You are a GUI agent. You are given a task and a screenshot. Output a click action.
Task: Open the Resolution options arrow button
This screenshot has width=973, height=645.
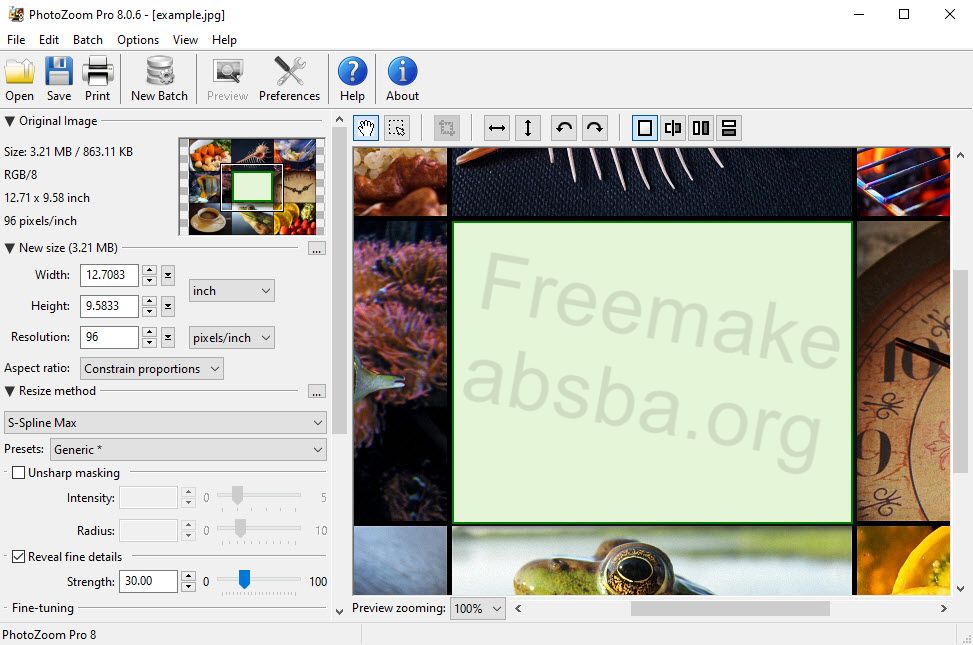[x=168, y=337]
